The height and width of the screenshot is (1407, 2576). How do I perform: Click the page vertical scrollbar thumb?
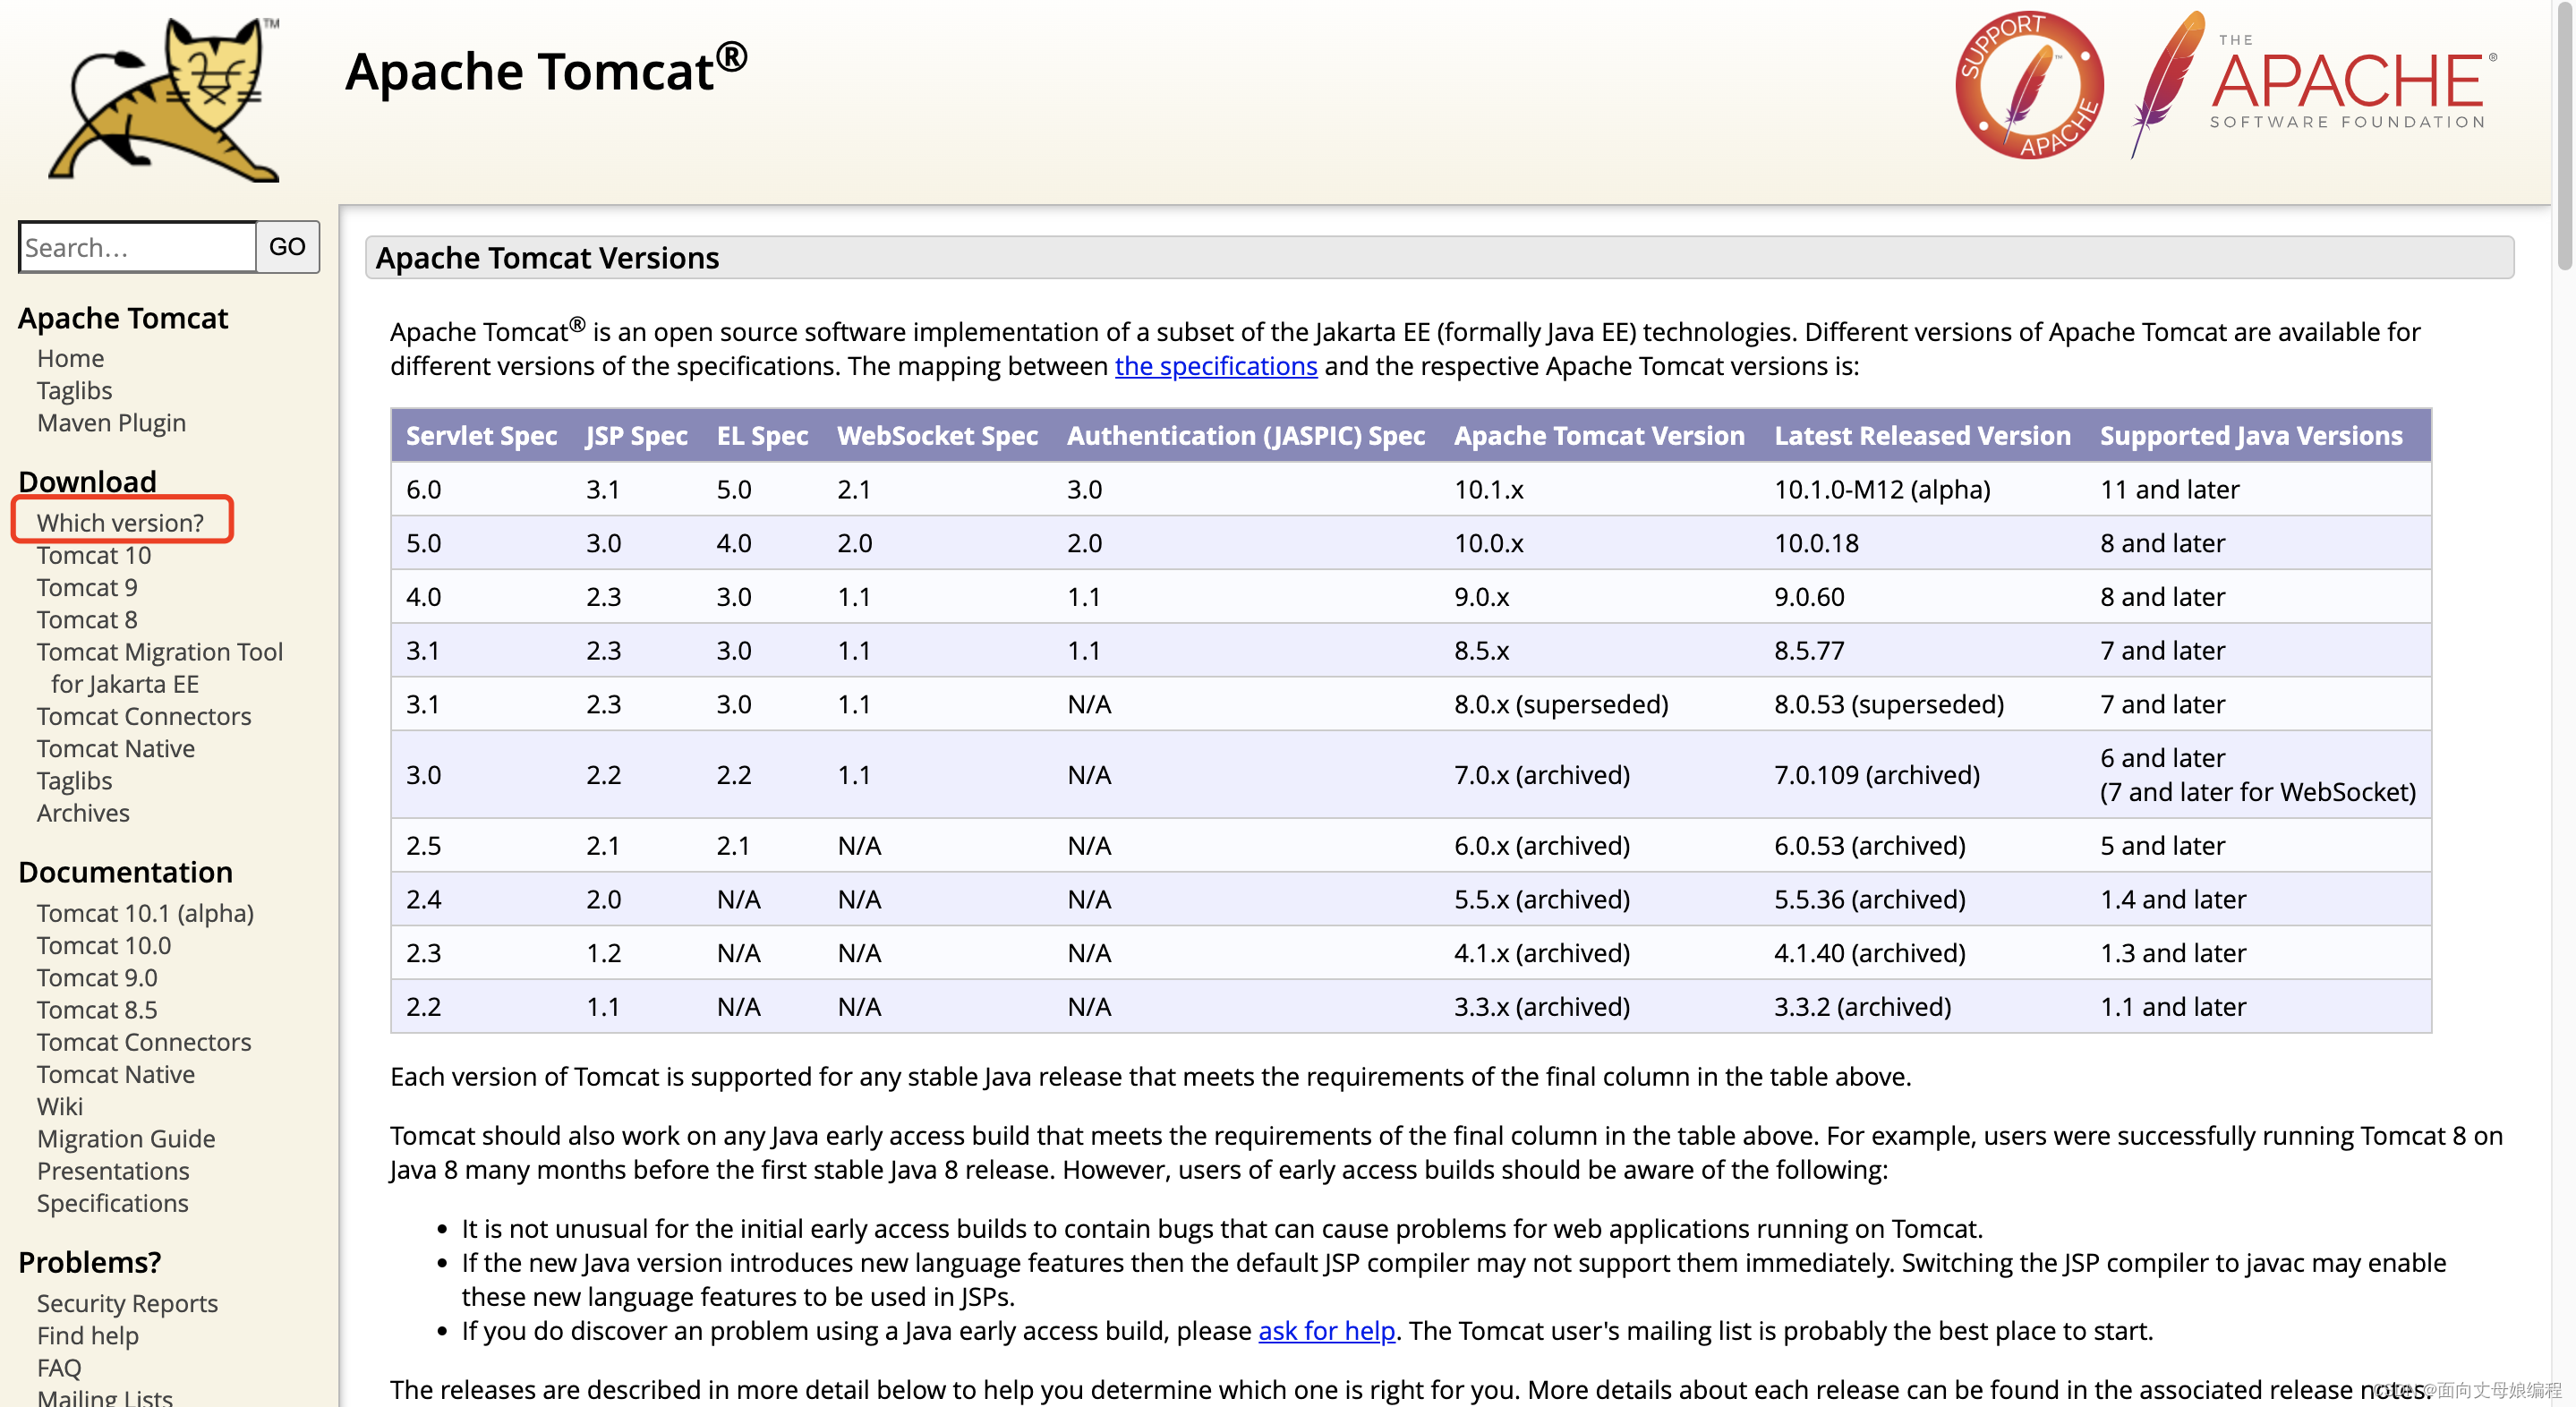[2565, 135]
